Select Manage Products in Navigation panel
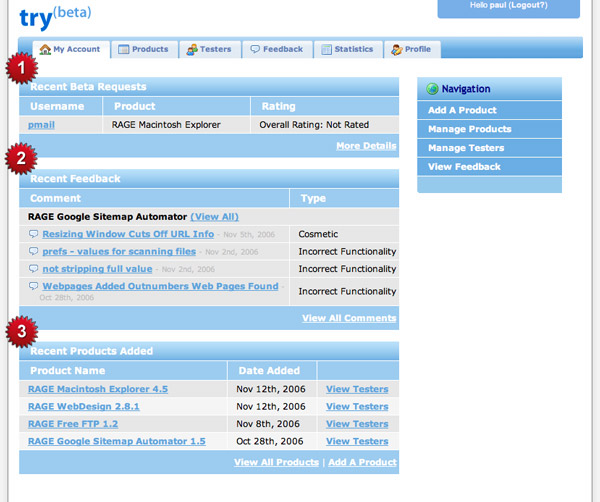The width and height of the screenshot is (600, 502). click(x=489, y=129)
